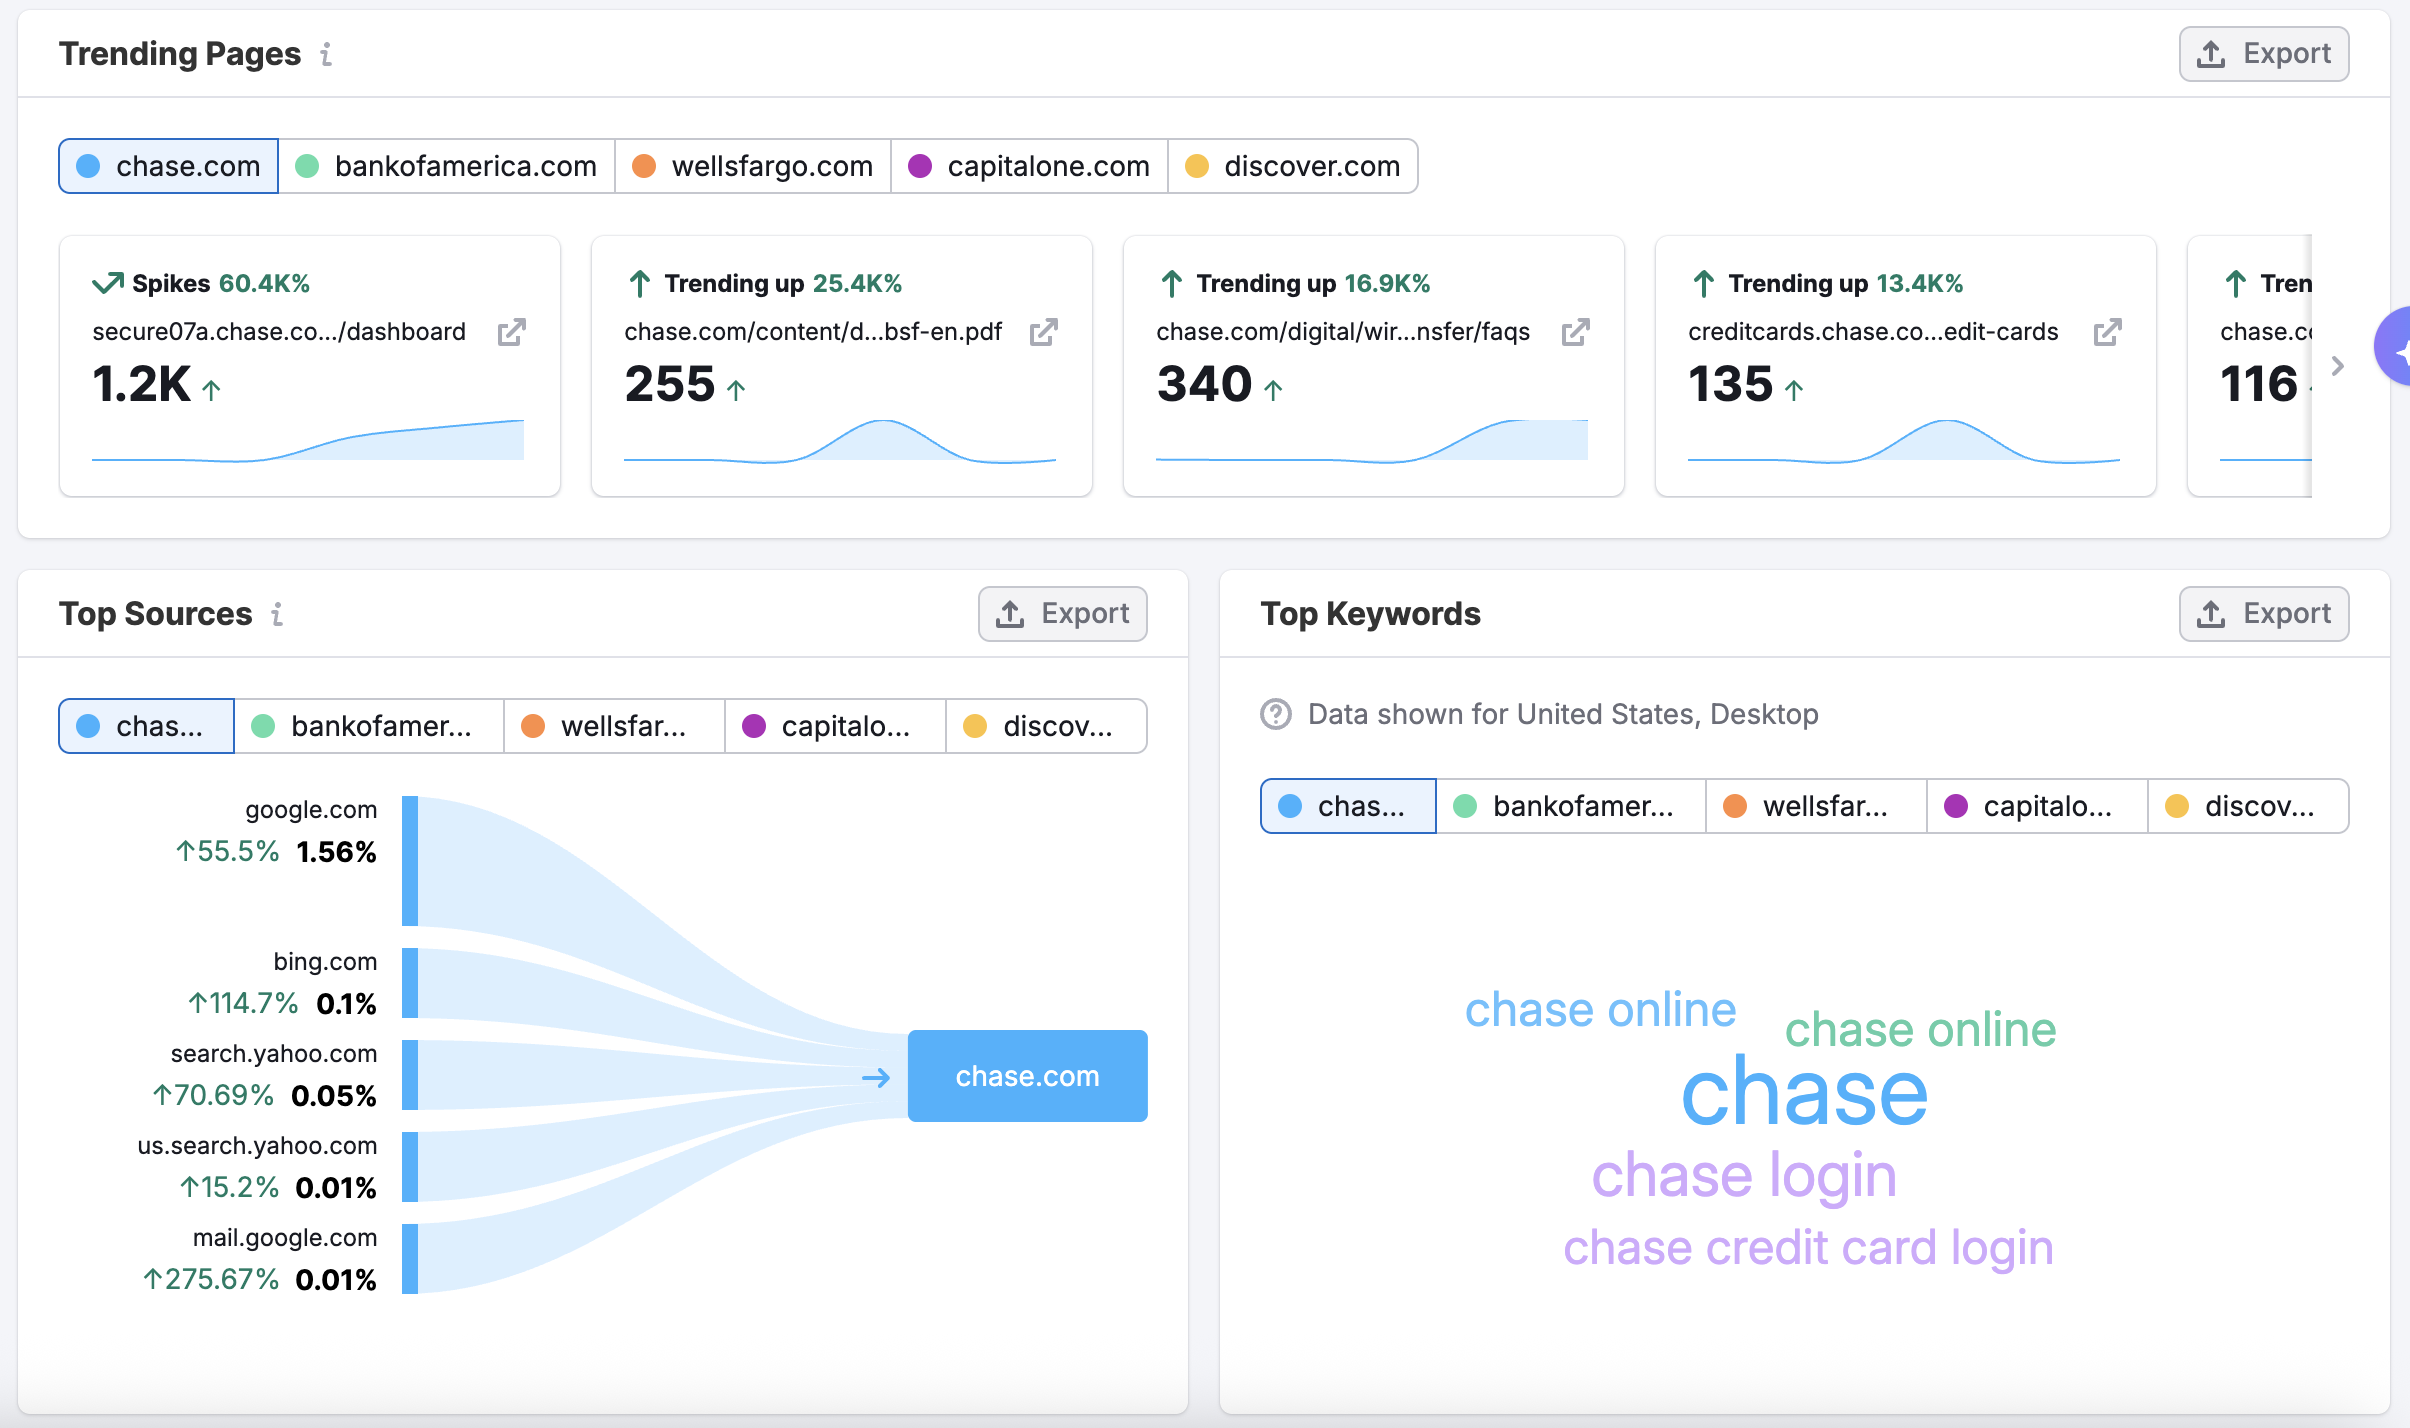Screen dimensions: 2410x1428
Task: Select discover.com in Trending Pages
Action: point(1292,166)
